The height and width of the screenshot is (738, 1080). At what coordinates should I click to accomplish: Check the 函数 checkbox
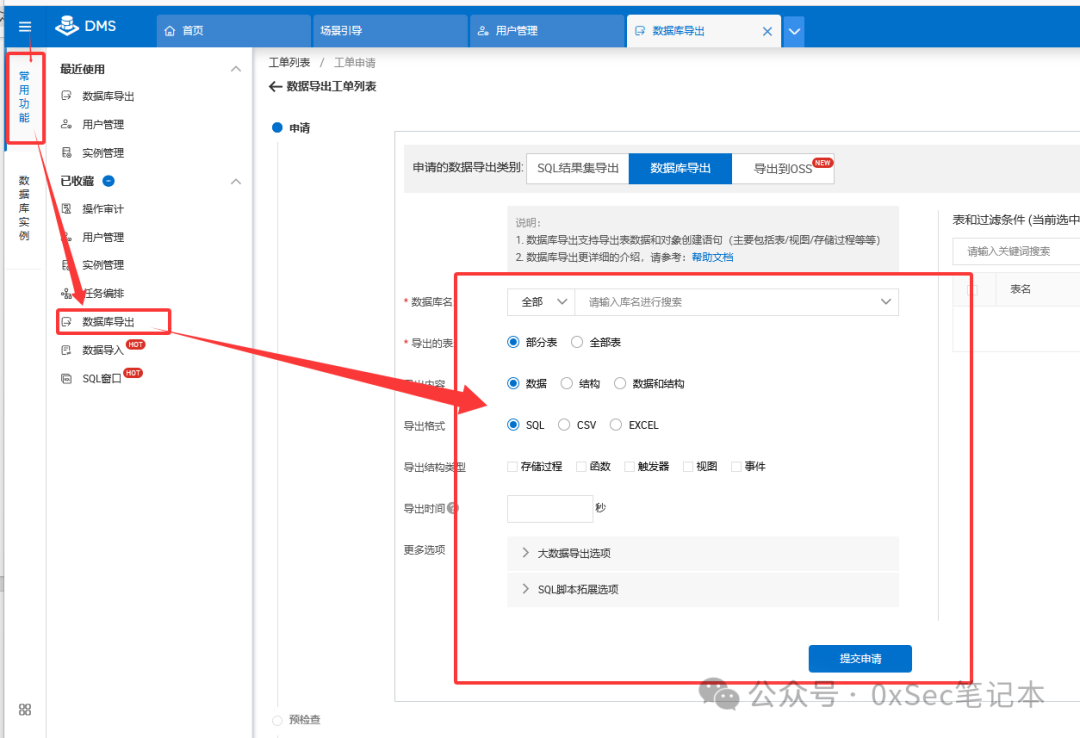coord(581,467)
